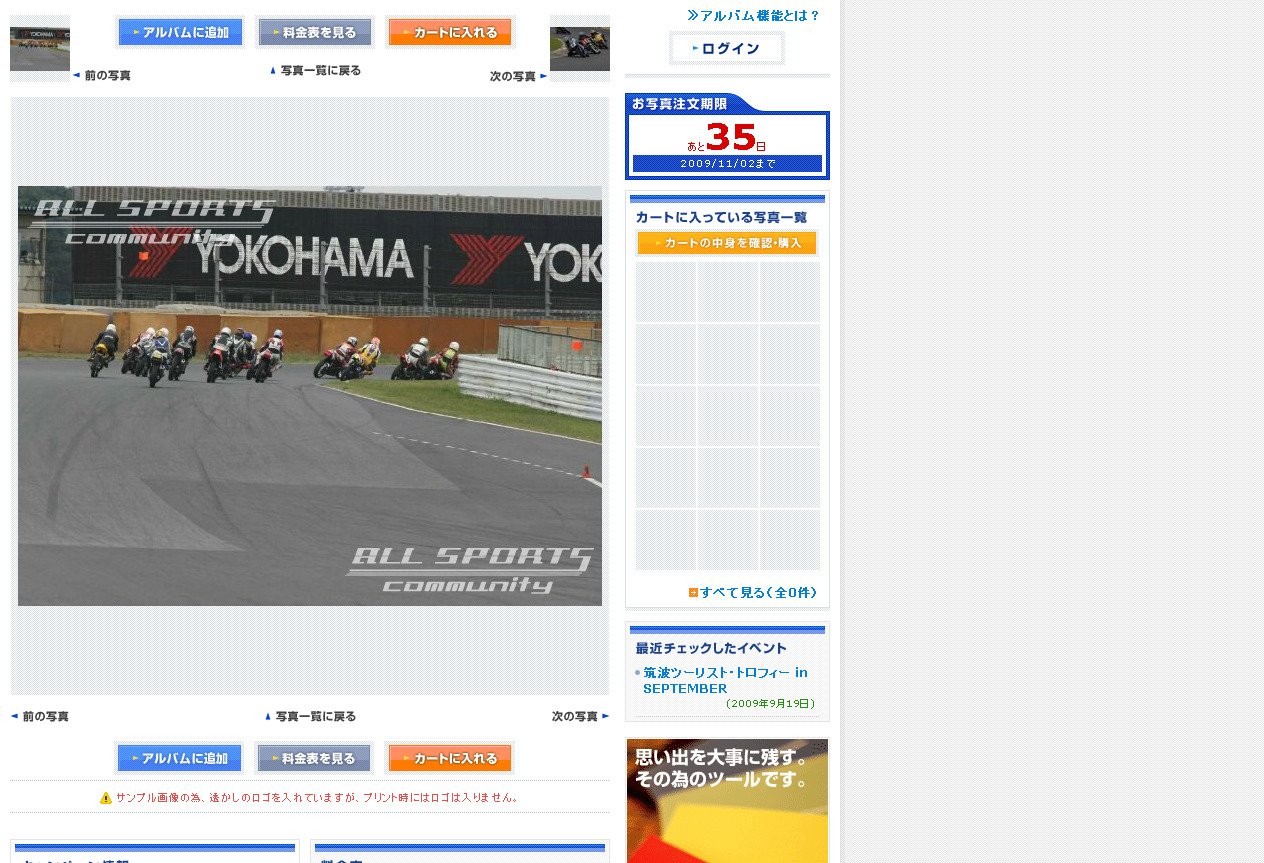
Task: Click the bottom アルバムに追加 button
Action: pyautogui.click(x=180, y=758)
